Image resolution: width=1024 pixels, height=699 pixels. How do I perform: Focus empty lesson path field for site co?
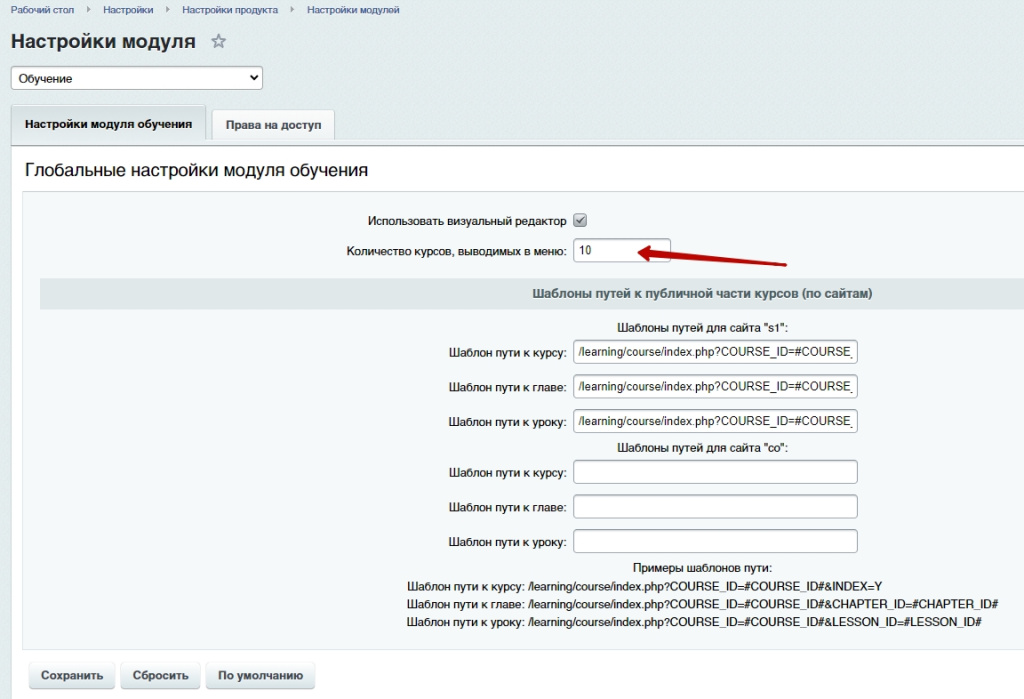point(715,541)
